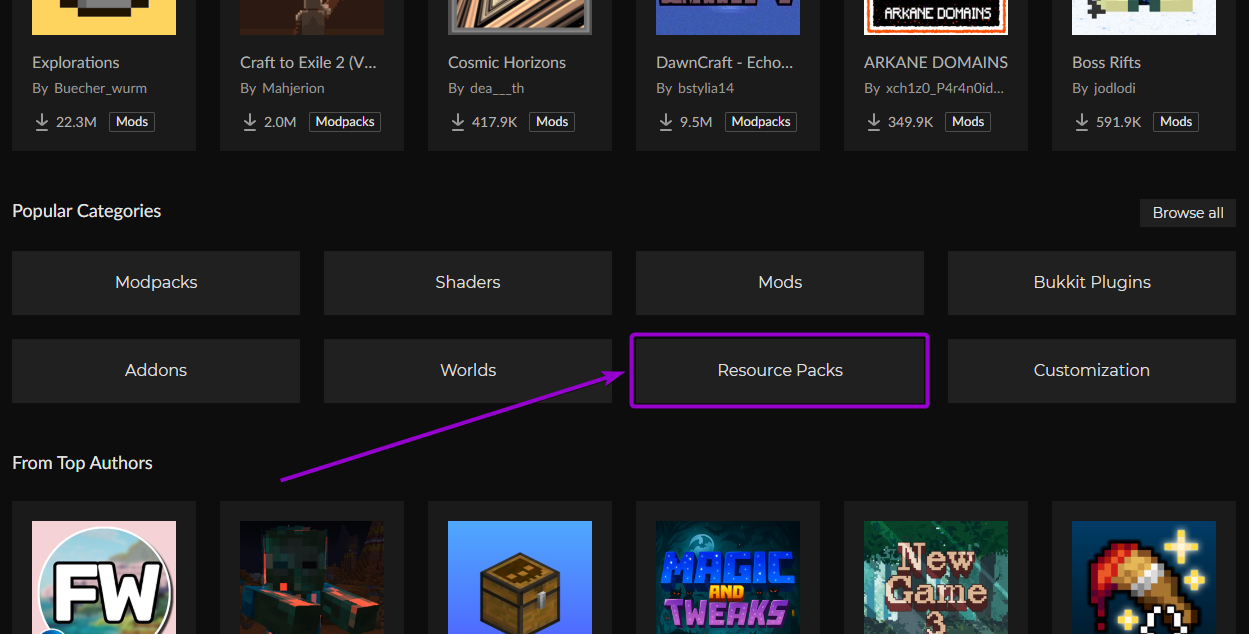Click the New Game 3 thumbnail
The width and height of the screenshot is (1249, 634).
coord(935,578)
